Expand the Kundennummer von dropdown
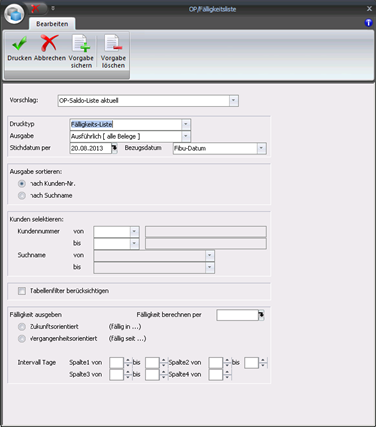The width and height of the screenshot is (376, 427). (x=134, y=232)
